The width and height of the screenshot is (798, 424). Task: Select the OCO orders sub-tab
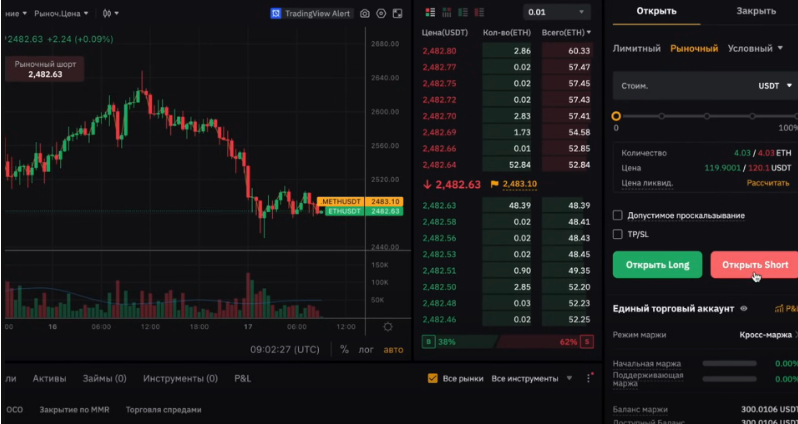click(x=15, y=410)
